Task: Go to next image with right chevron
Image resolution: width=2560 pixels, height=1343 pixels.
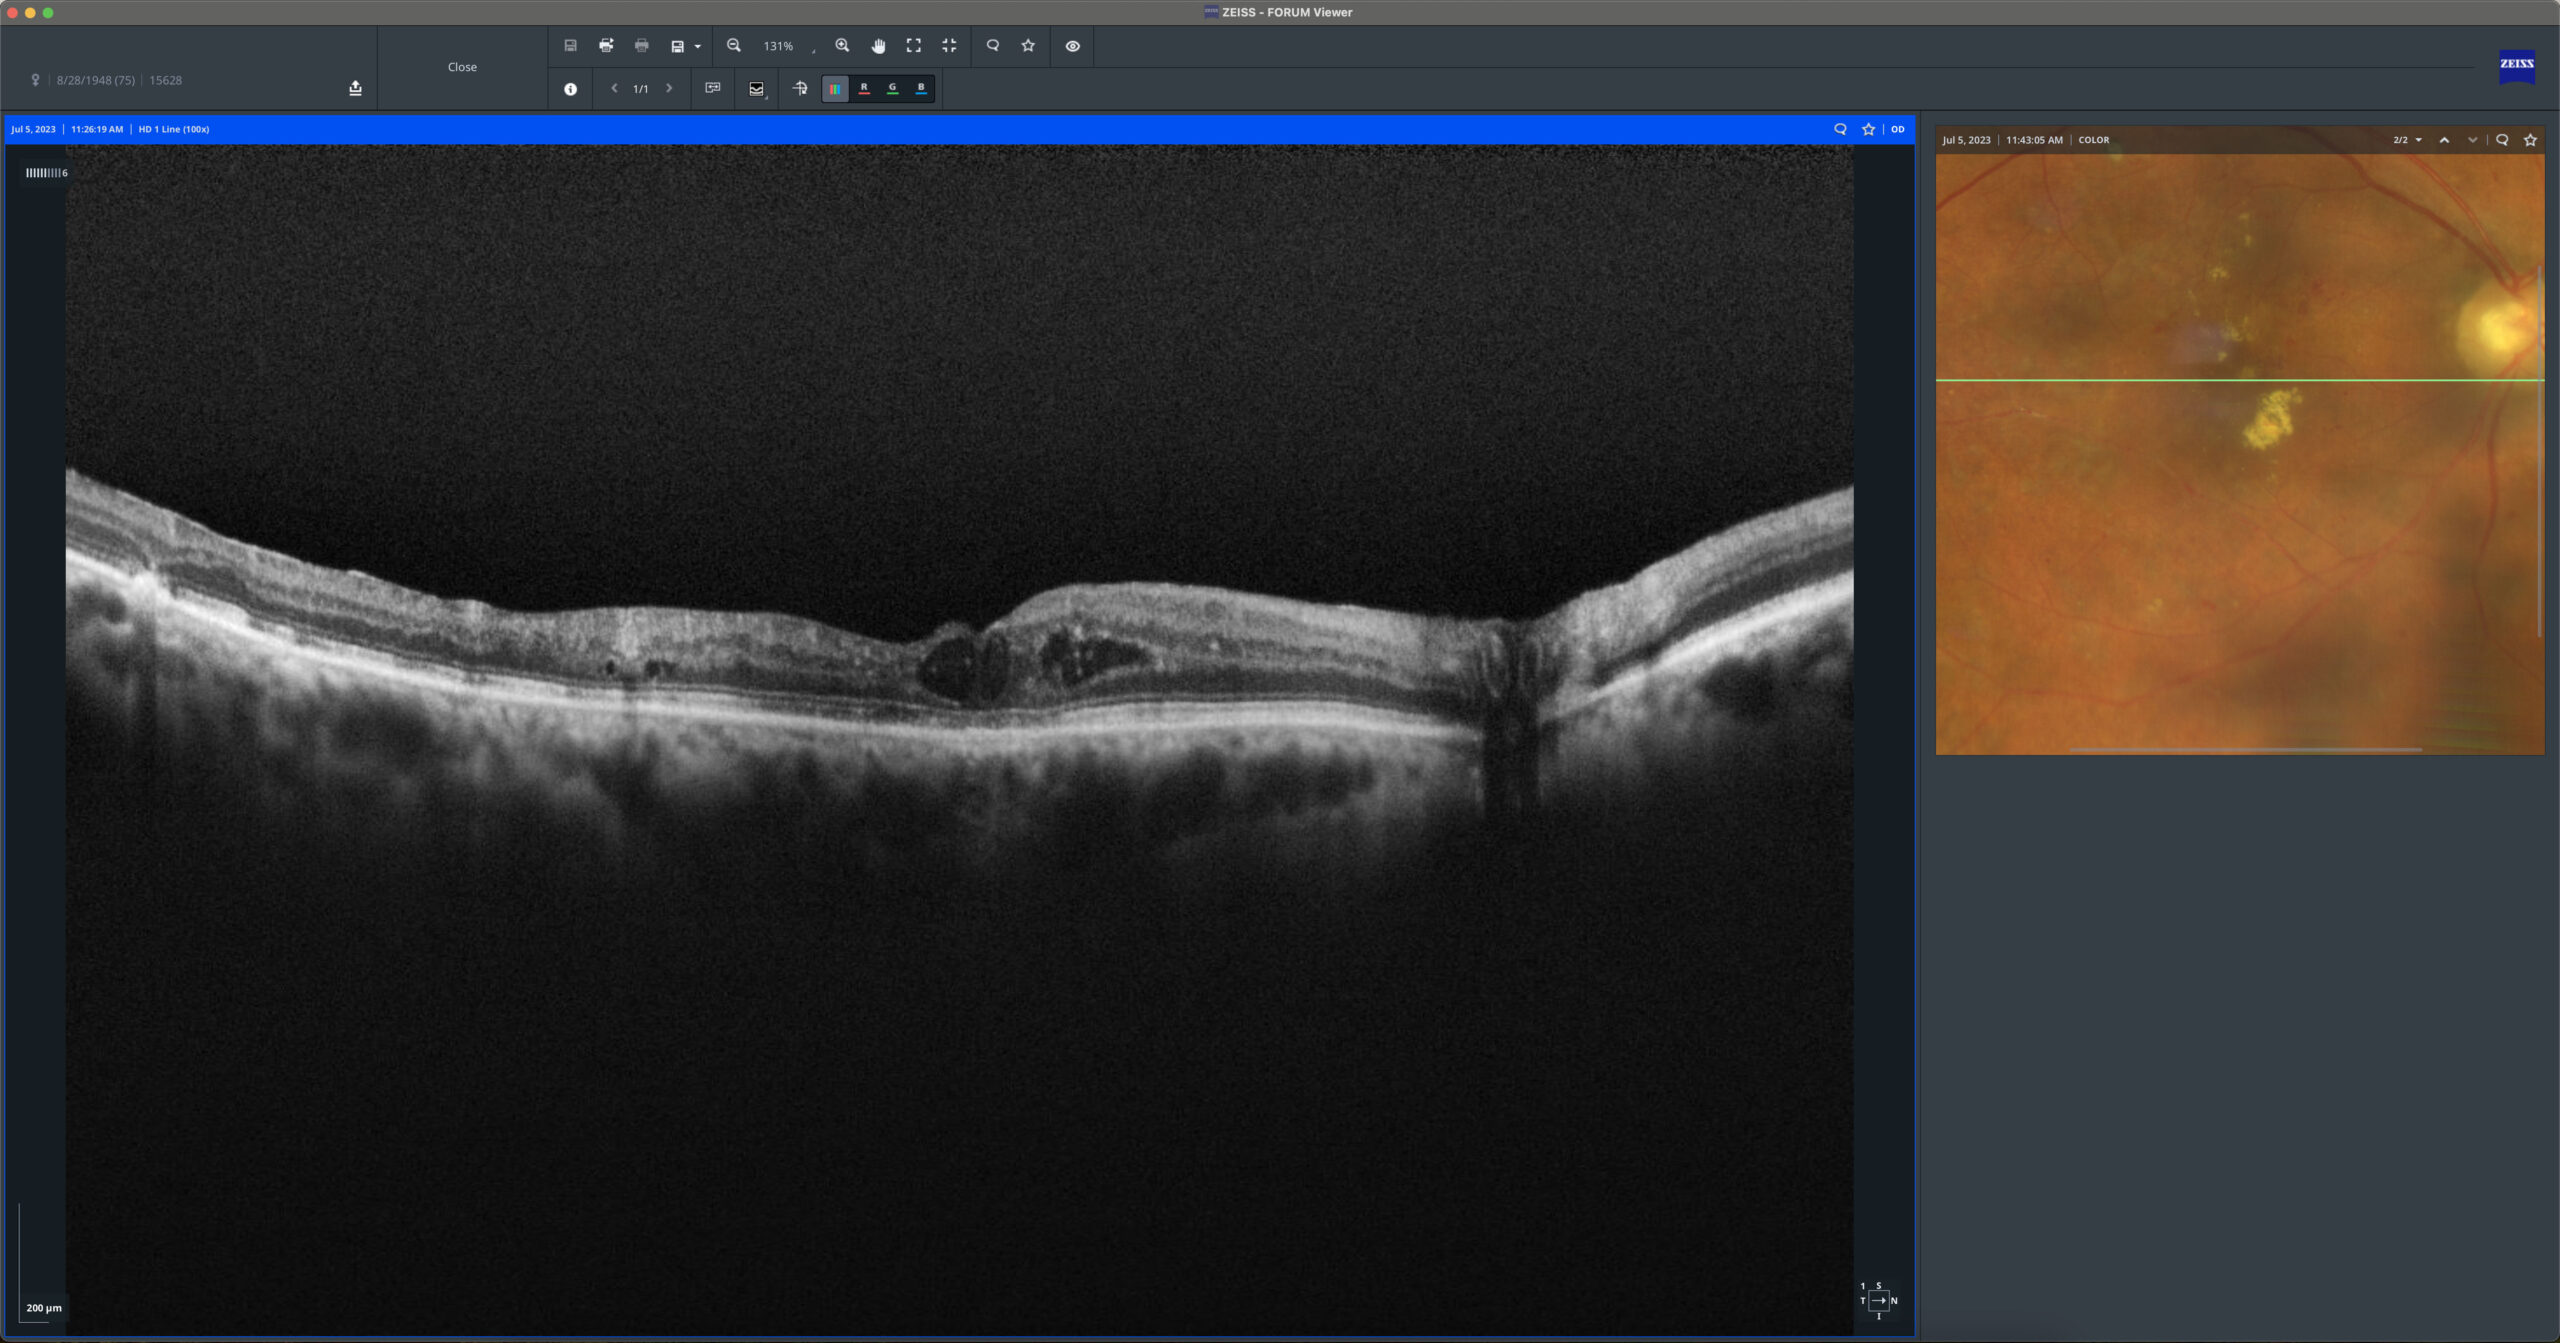Action: pos(669,88)
